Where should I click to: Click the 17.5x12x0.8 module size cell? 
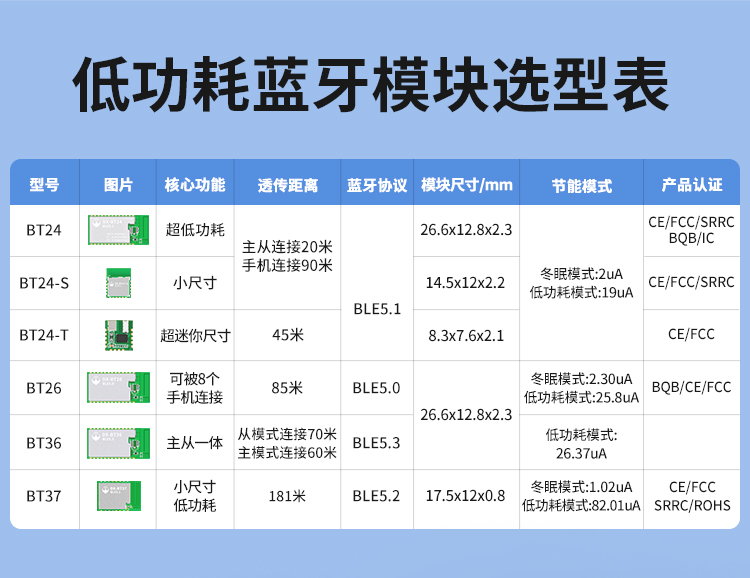(x=466, y=497)
